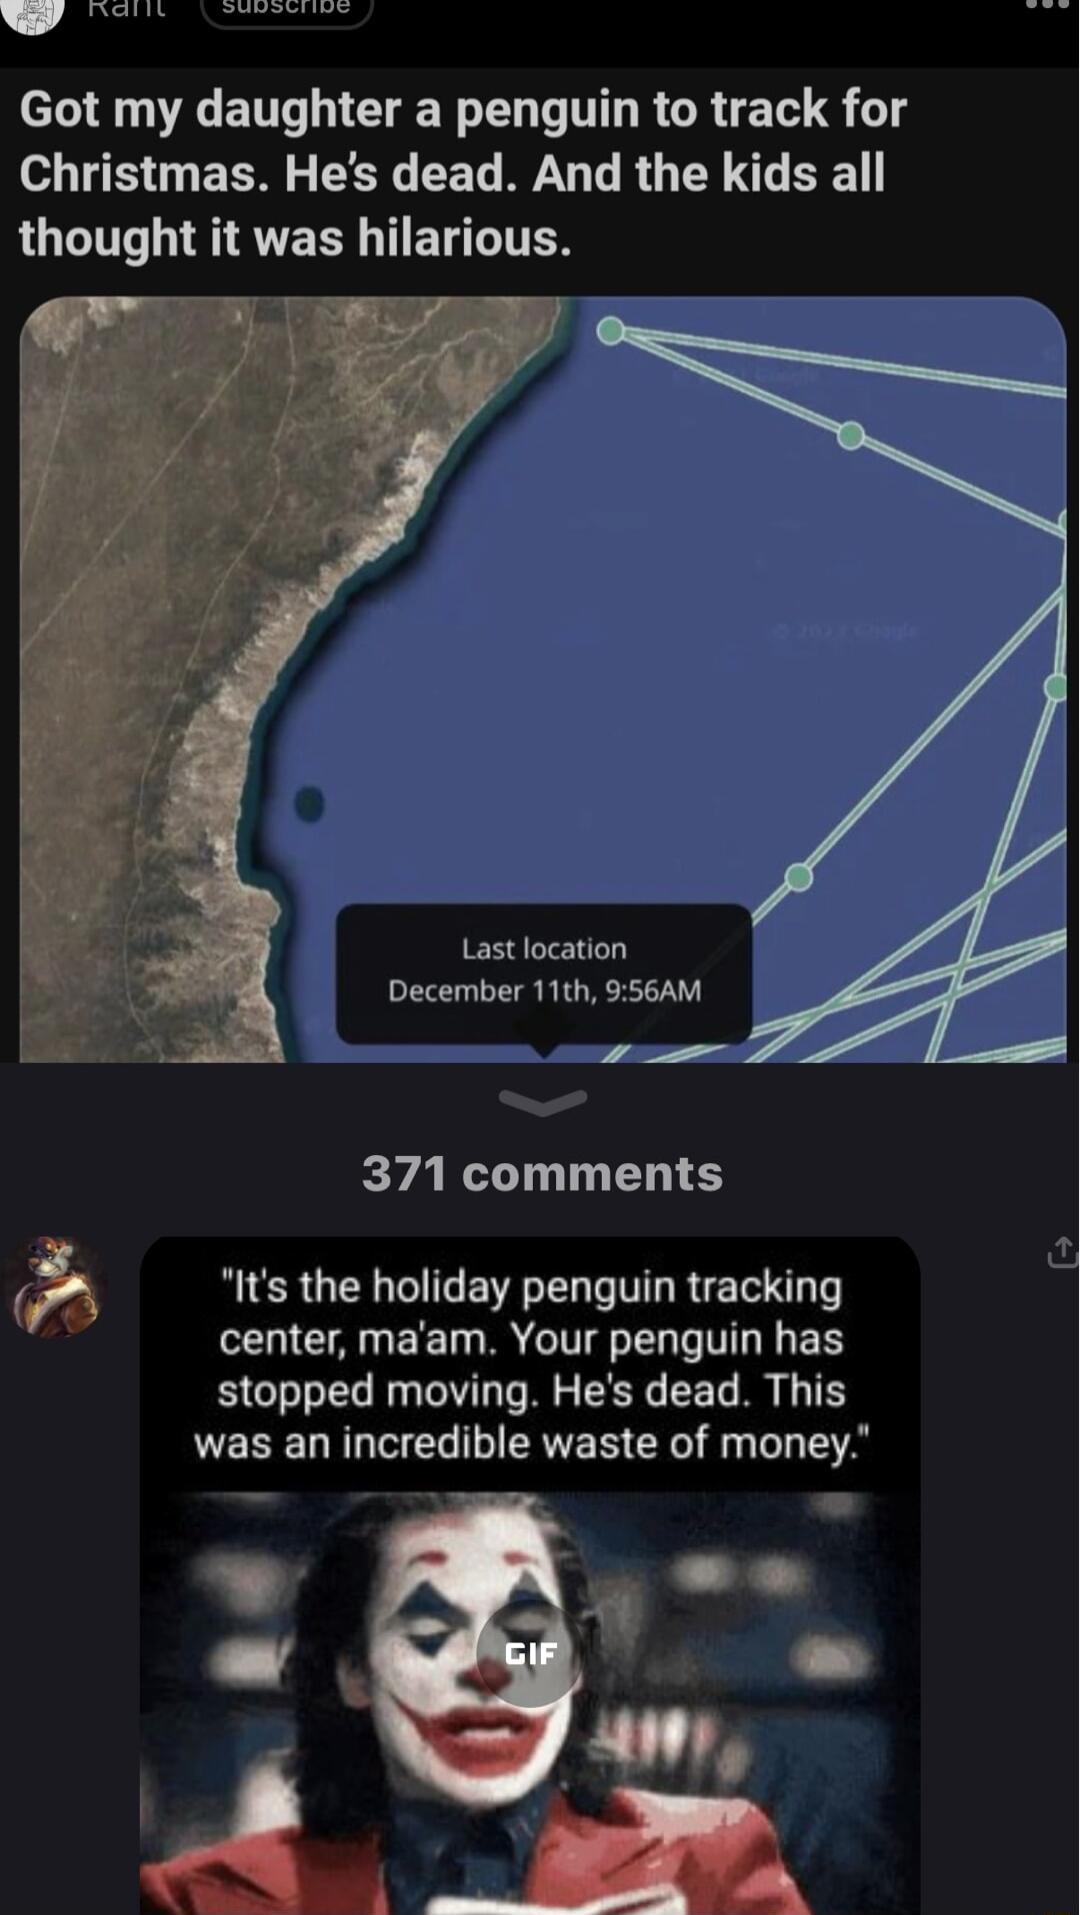Open the Rant community avatar

click(x=32, y=12)
